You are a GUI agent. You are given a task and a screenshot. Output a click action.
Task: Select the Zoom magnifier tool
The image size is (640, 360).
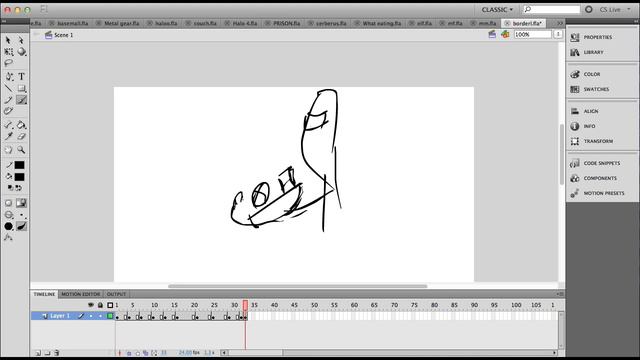(x=21, y=150)
